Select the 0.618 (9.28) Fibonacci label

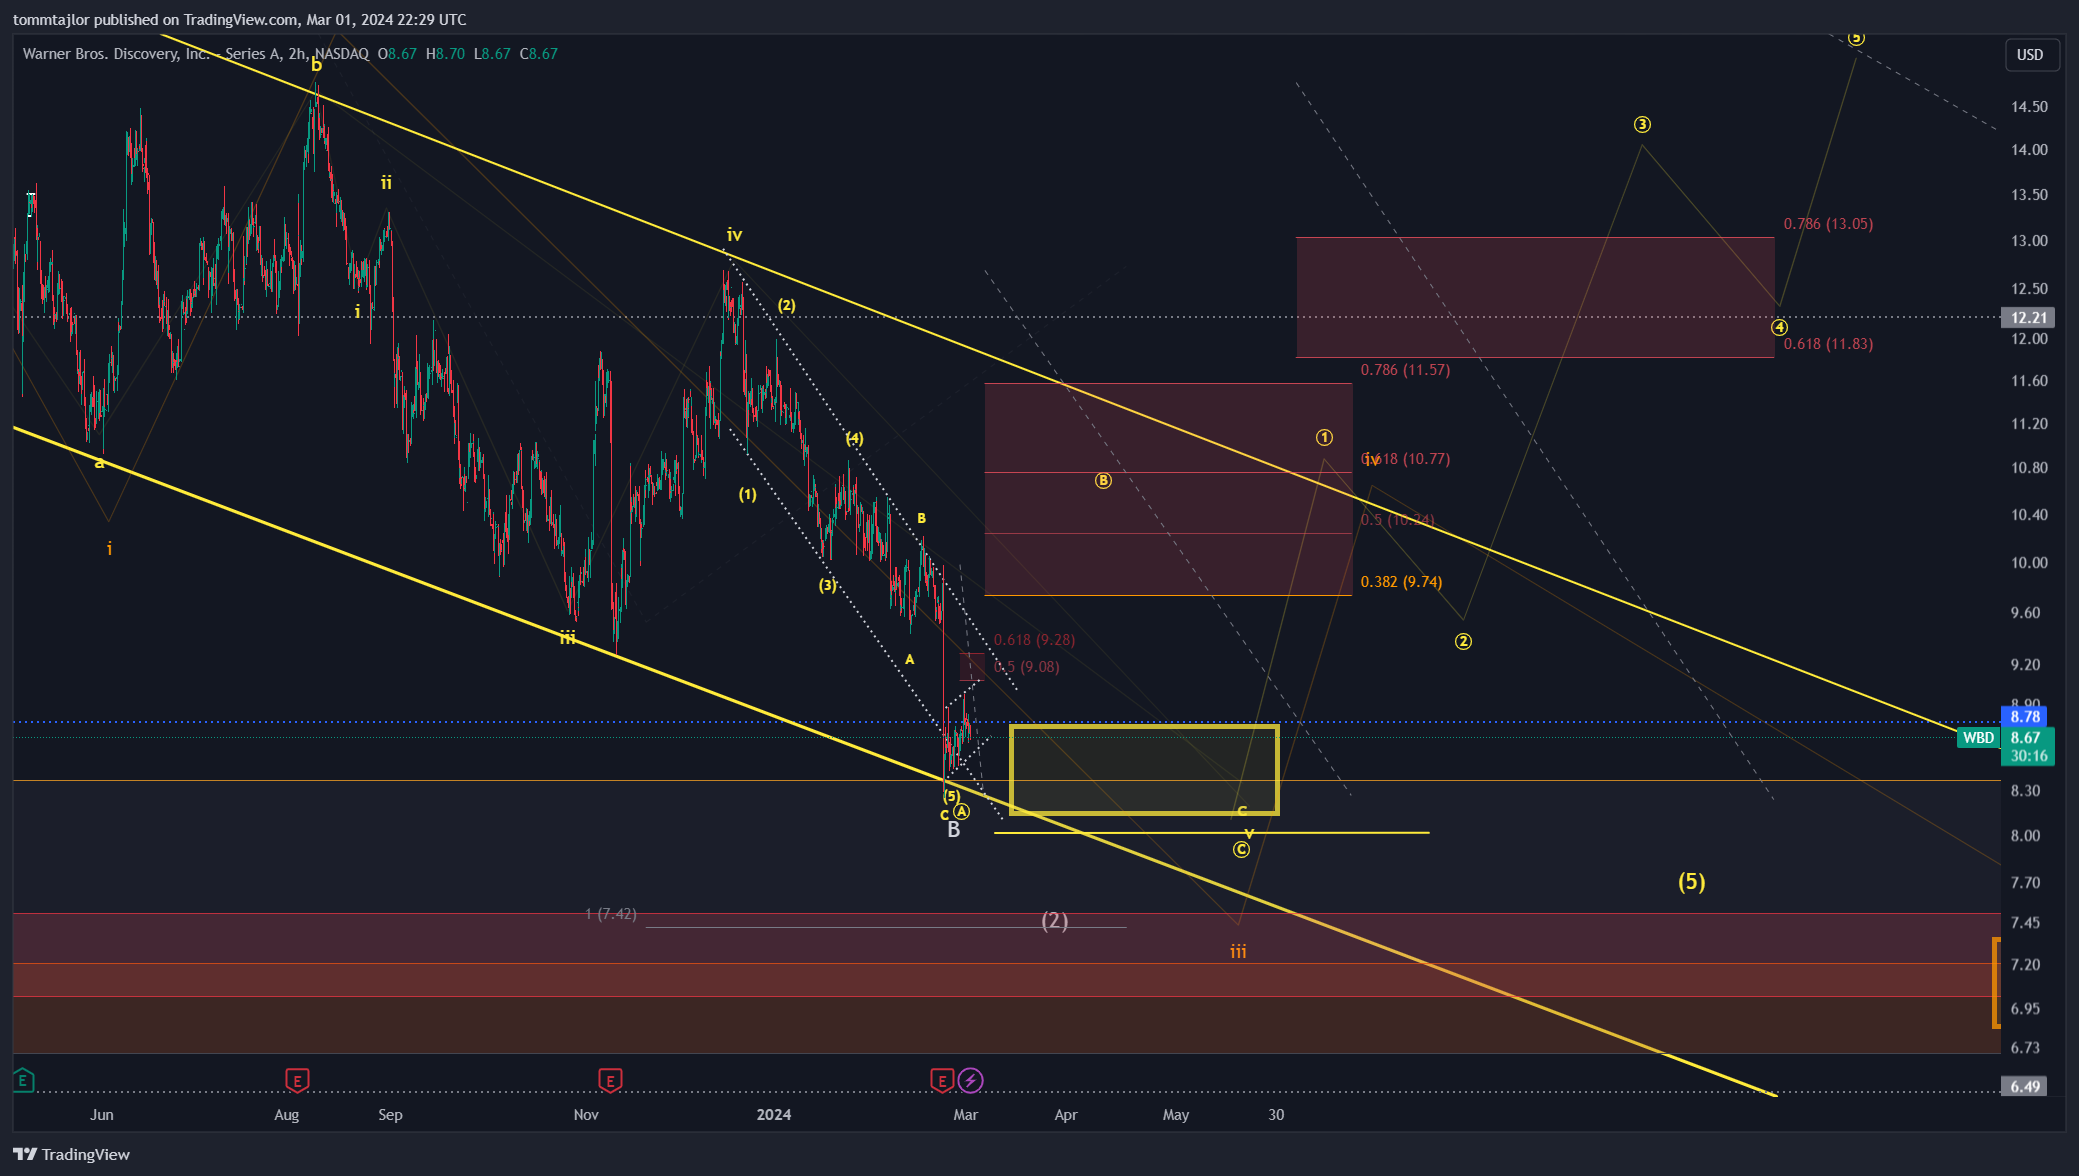tap(1034, 640)
